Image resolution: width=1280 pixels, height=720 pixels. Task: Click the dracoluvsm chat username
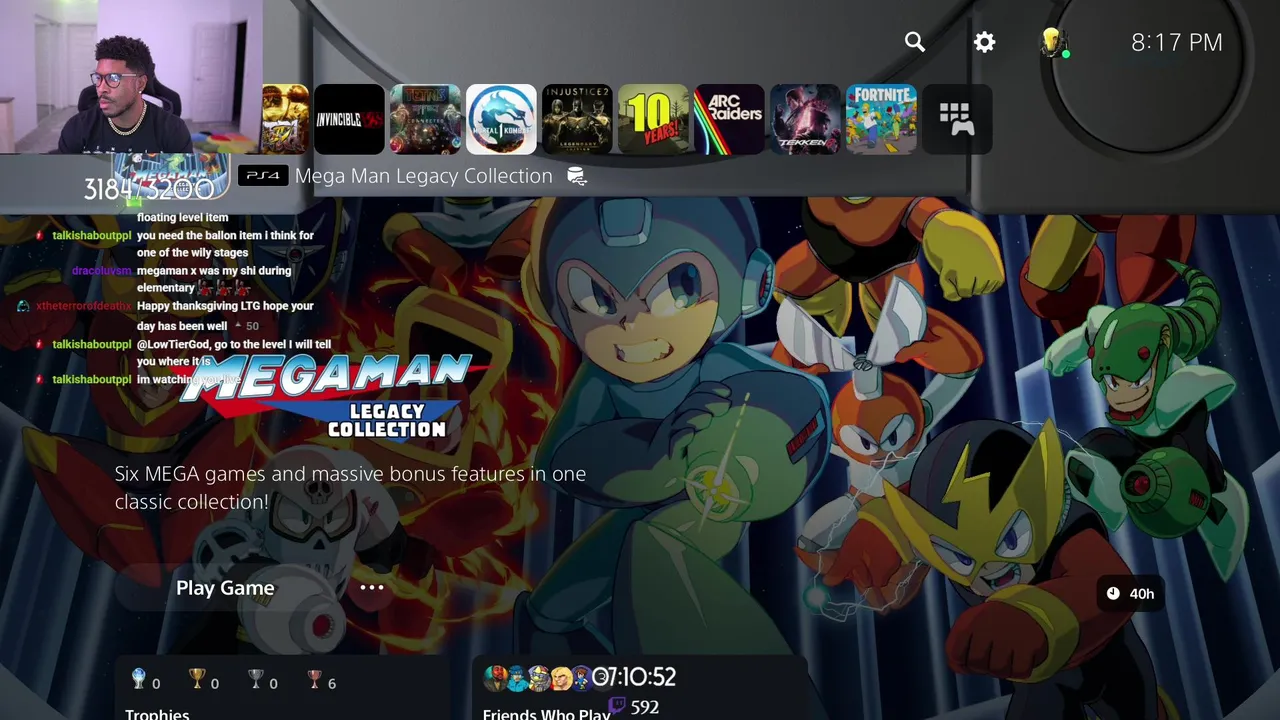point(101,271)
